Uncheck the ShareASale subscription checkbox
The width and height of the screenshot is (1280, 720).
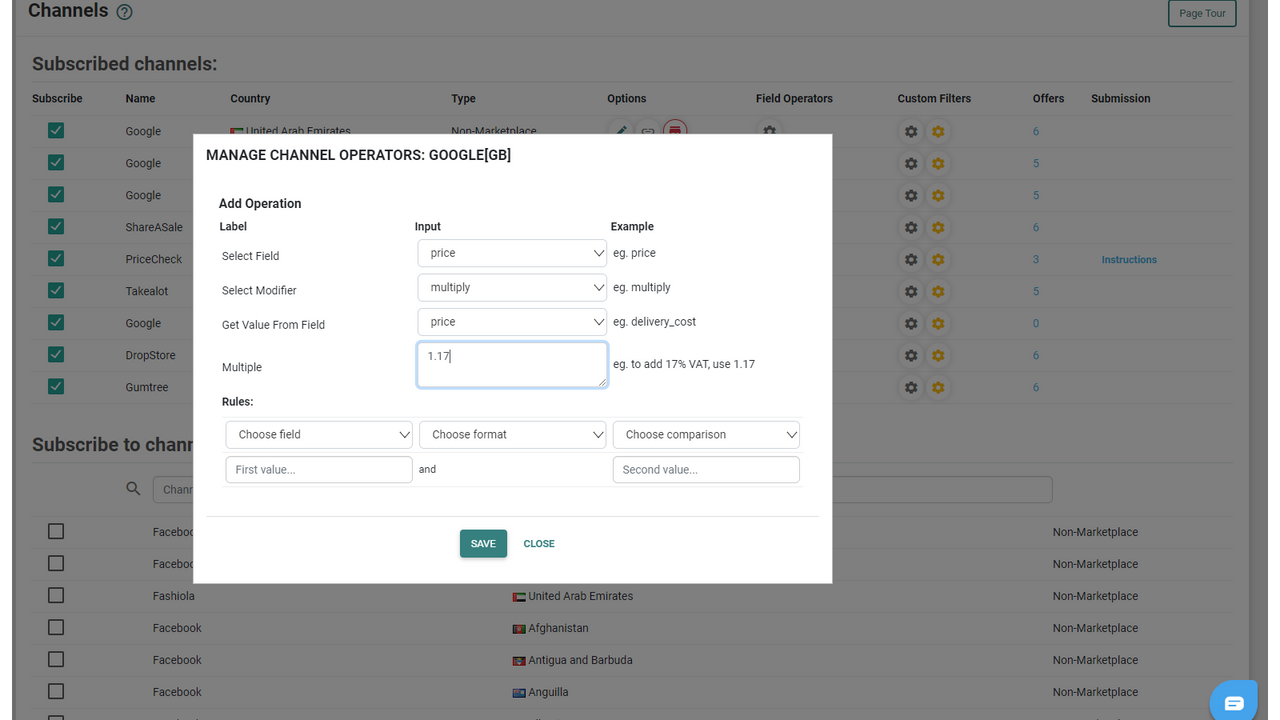(56, 226)
